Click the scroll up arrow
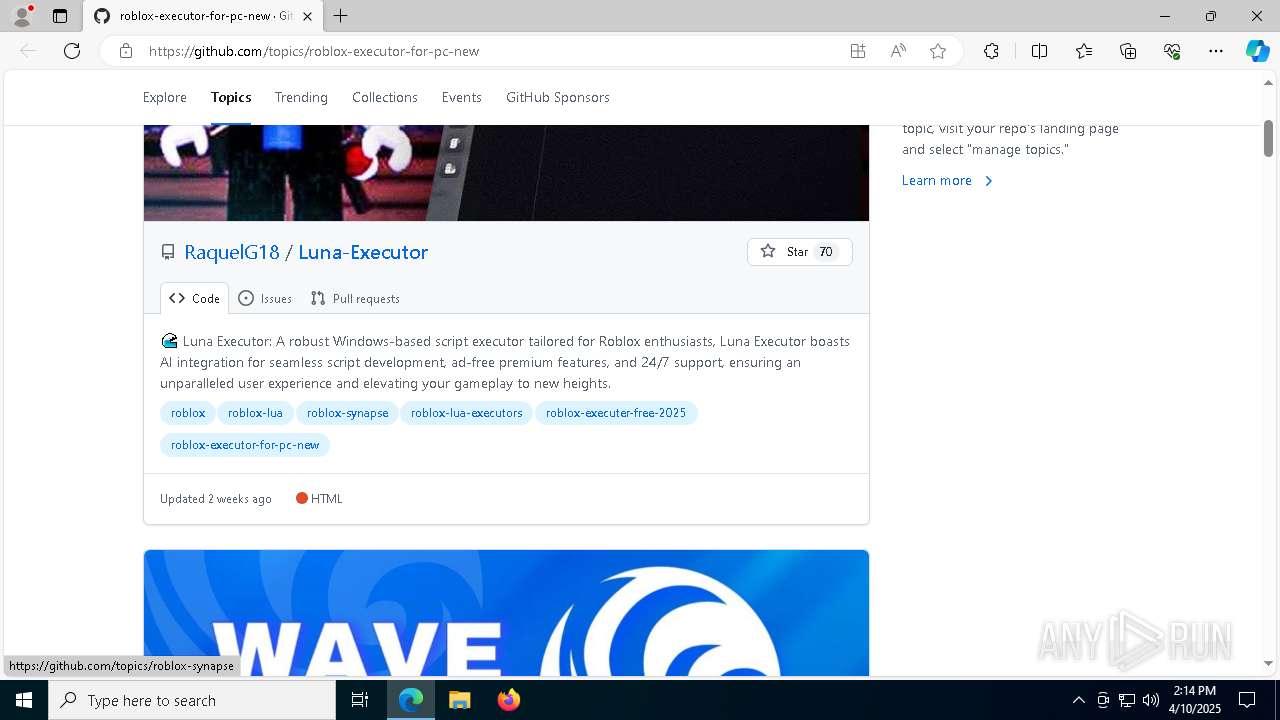 point(1268,84)
